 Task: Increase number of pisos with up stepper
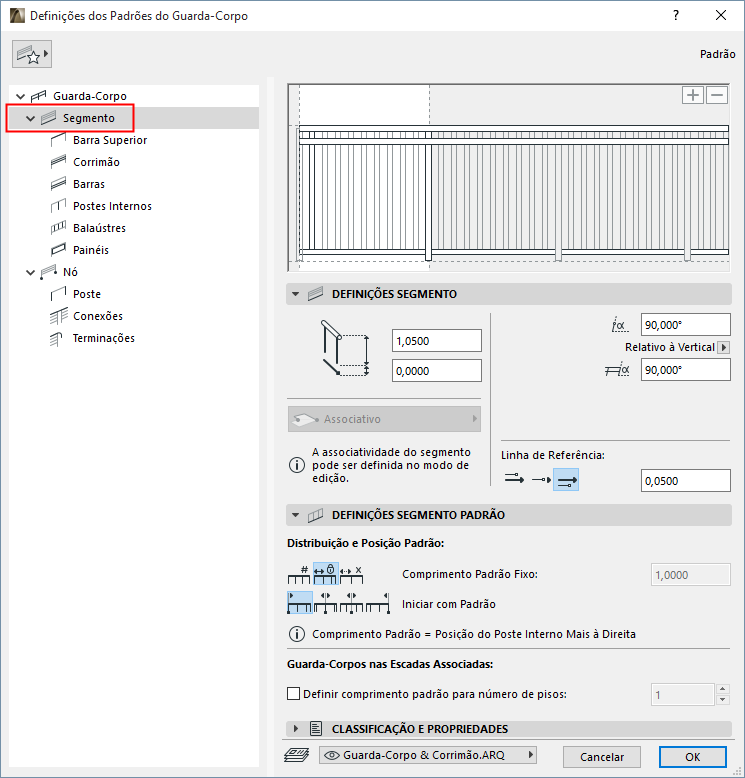click(x=722, y=689)
